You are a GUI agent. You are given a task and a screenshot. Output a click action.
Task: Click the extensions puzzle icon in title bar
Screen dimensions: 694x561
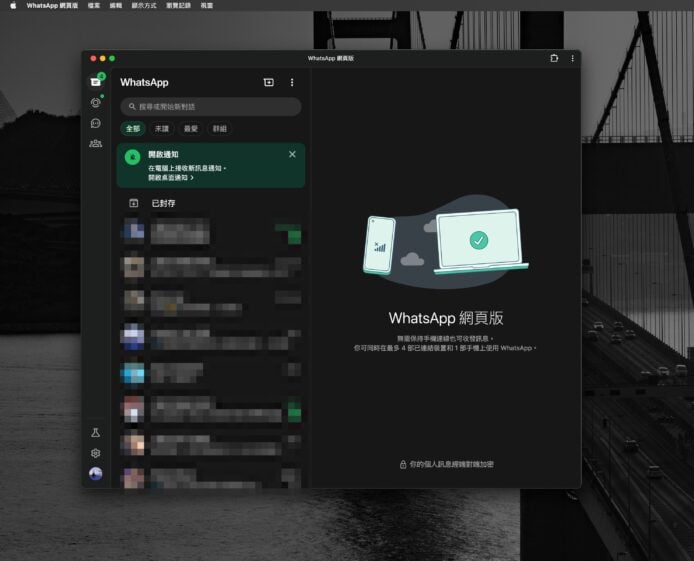(x=554, y=58)
